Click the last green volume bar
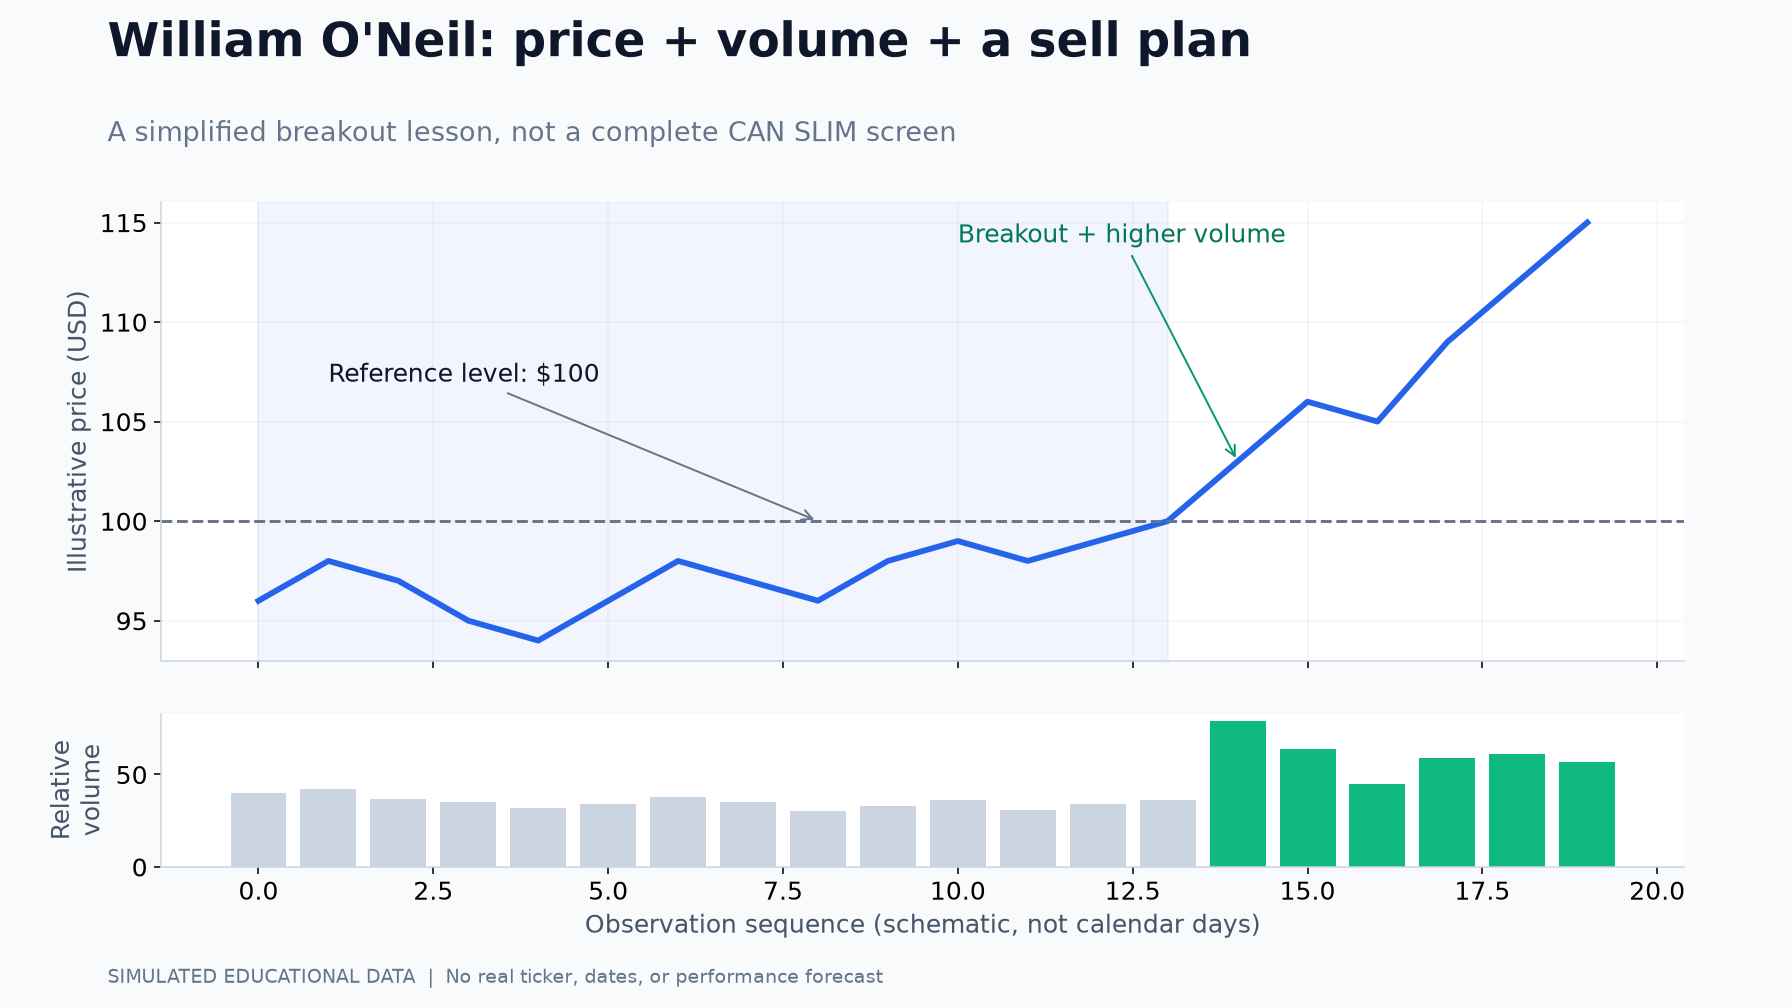1792x1008 pixels. 1587,814
